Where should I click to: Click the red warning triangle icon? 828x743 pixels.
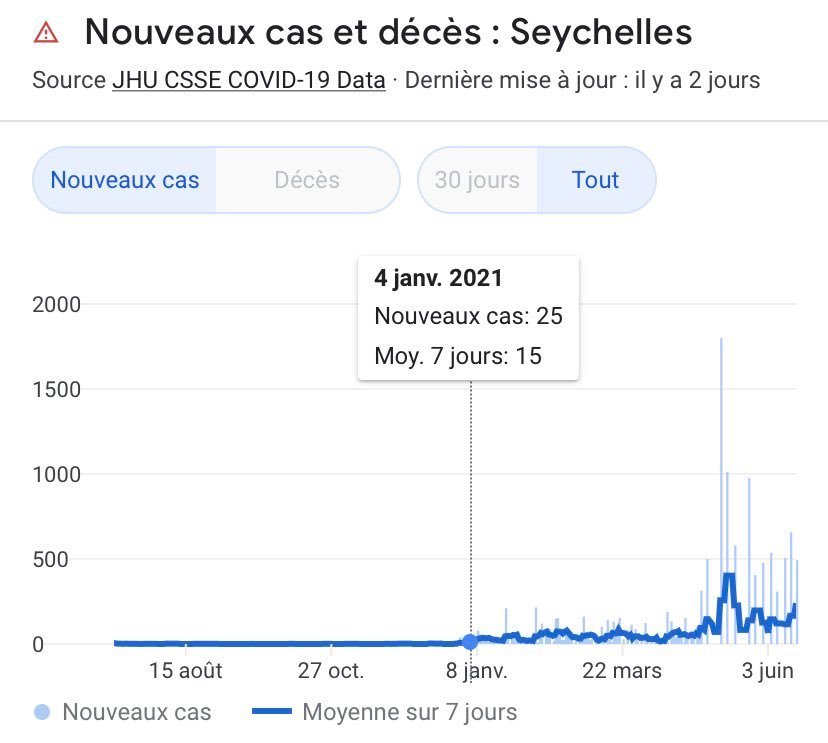[46, 33]
